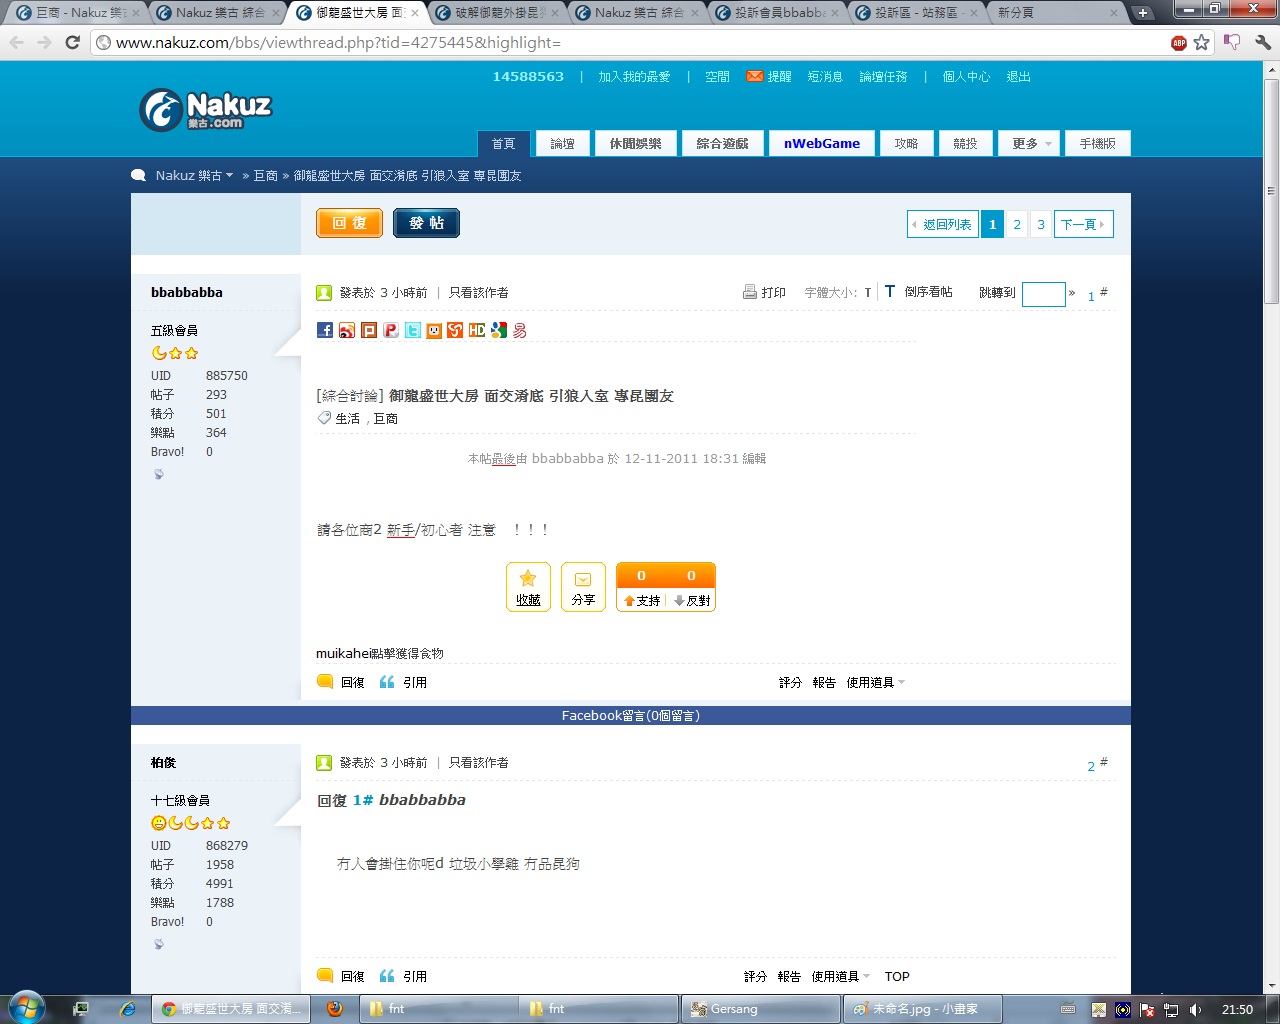
Task: Click the 收藏 star button
Action: (528, 587)
